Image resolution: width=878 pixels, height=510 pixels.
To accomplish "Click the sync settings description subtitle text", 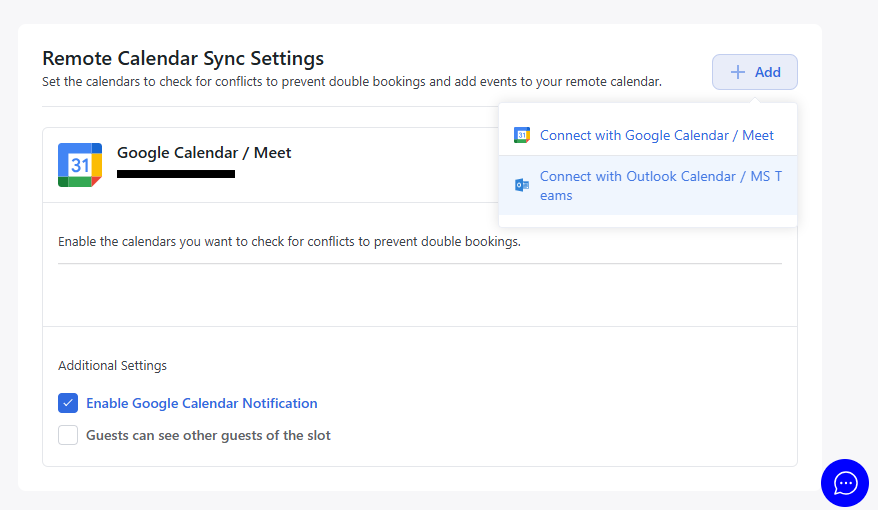I will click(x=351, y=82).
